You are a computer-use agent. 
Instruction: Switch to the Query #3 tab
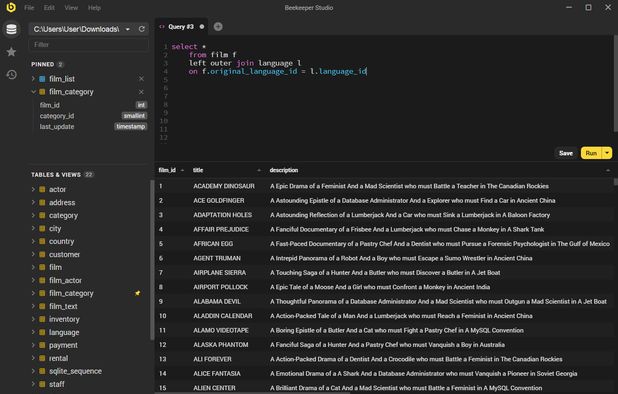181,27
